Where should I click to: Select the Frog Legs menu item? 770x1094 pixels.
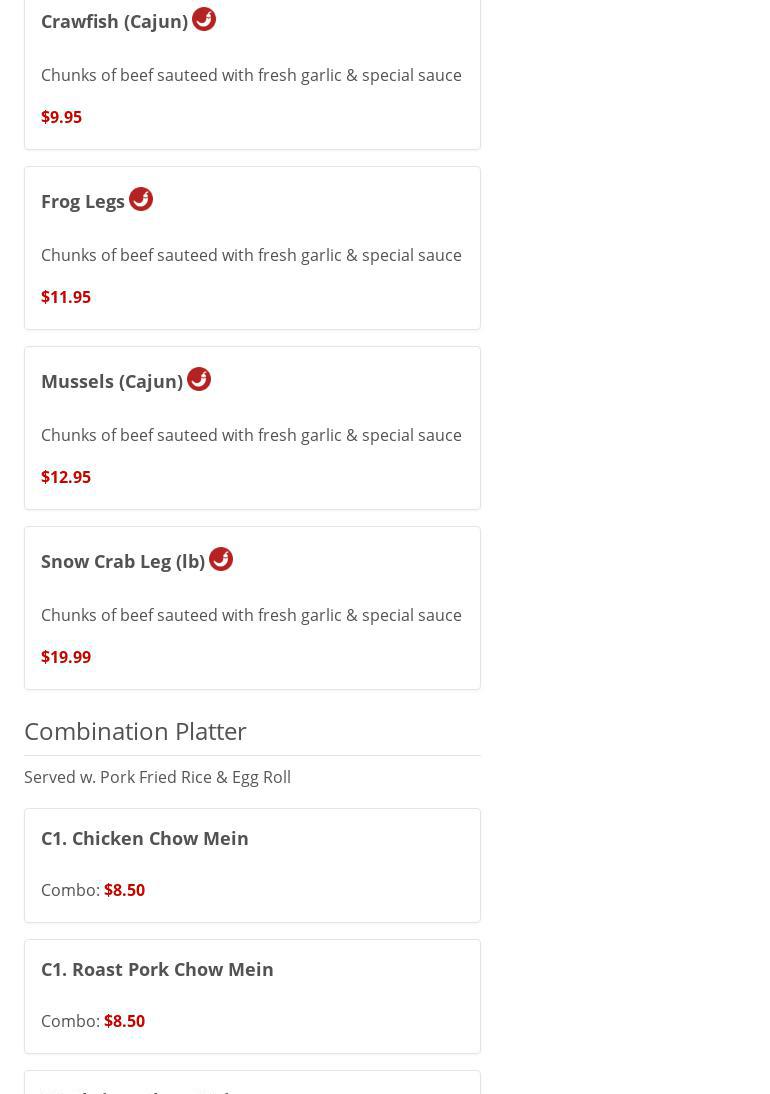click(83, 201)
